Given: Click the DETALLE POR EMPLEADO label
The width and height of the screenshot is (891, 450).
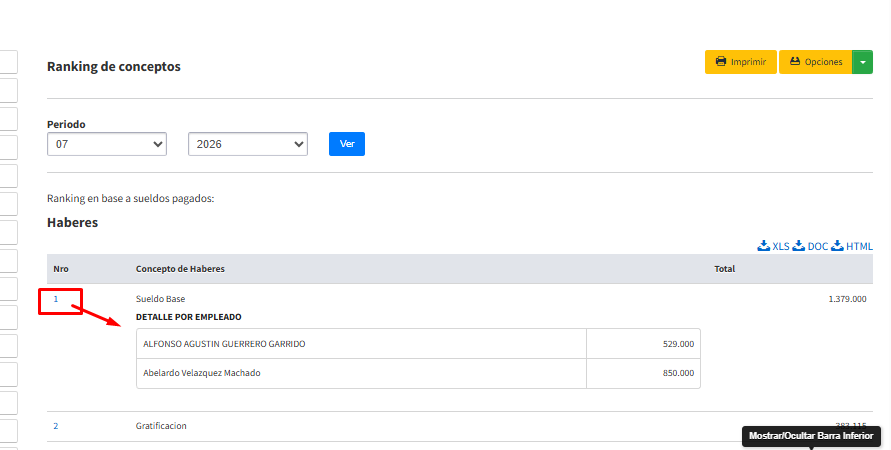Looking at the screenshot, I should [x=189, y=317].
